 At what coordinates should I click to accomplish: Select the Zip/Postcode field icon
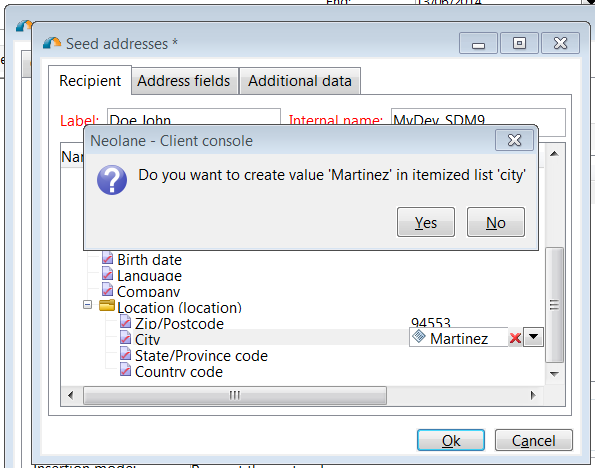point(125,321)
